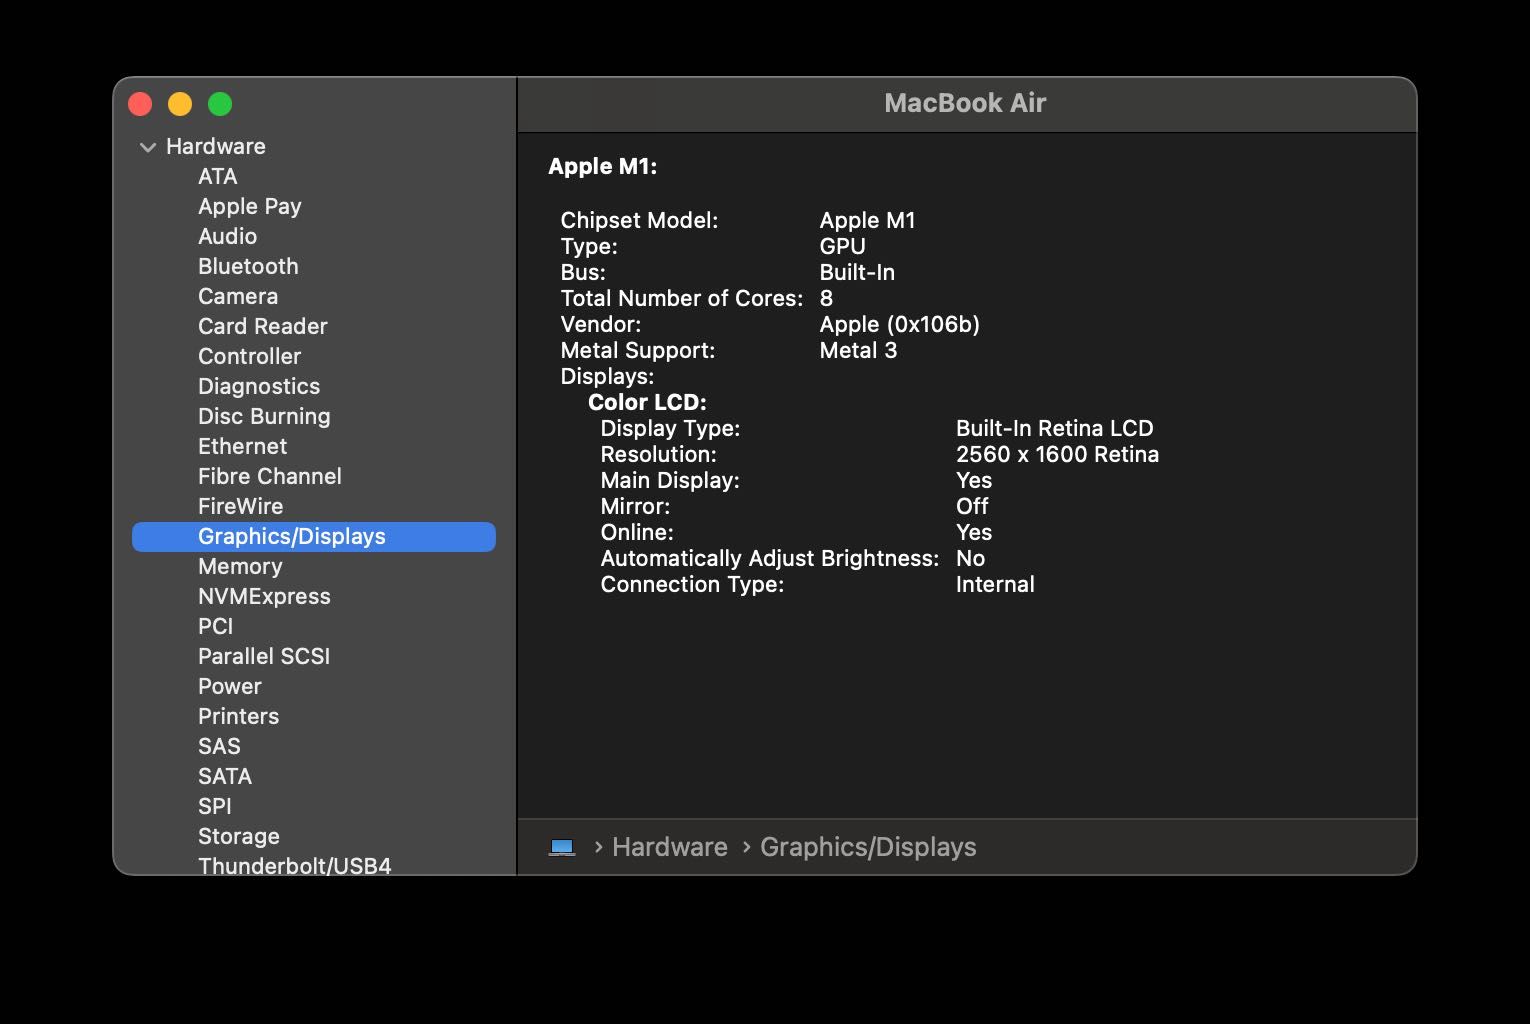Click Hardware in the bottom path bar
Image resolution: width=1530 pixels, height=1024 pixels.
pyautogui.click(x=669, y=847)
